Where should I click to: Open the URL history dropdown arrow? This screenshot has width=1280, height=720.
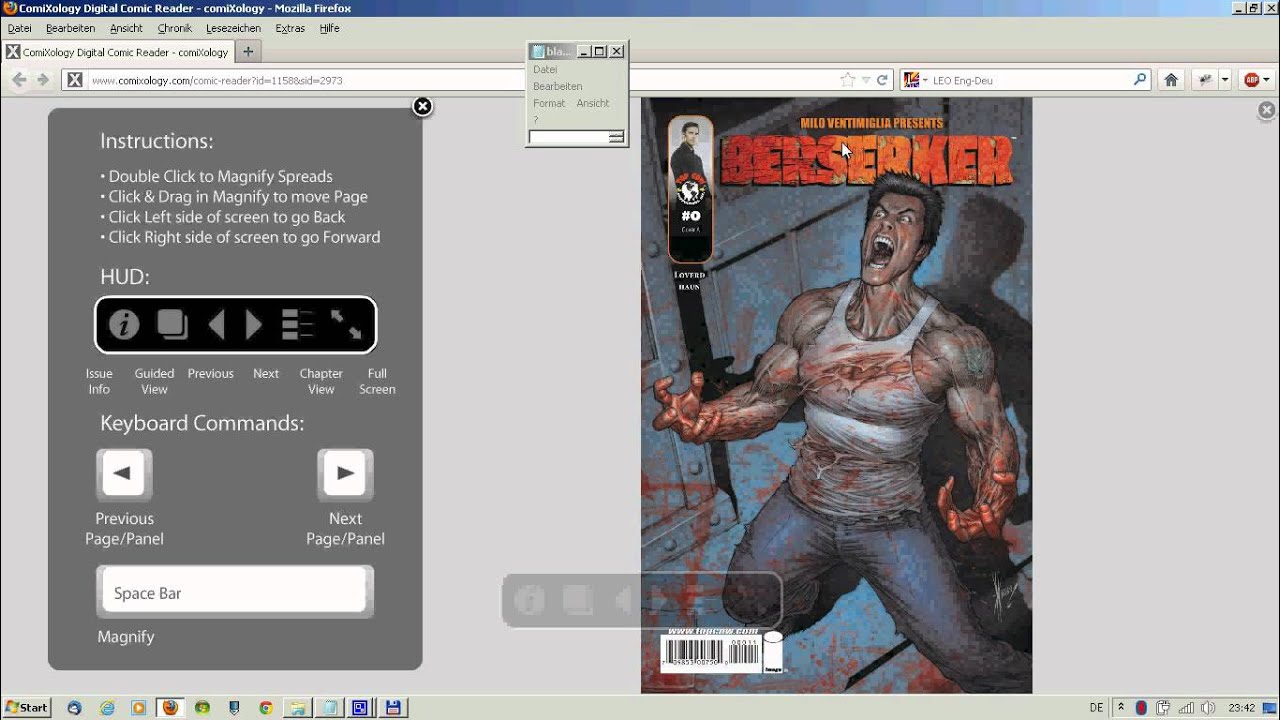866,80
